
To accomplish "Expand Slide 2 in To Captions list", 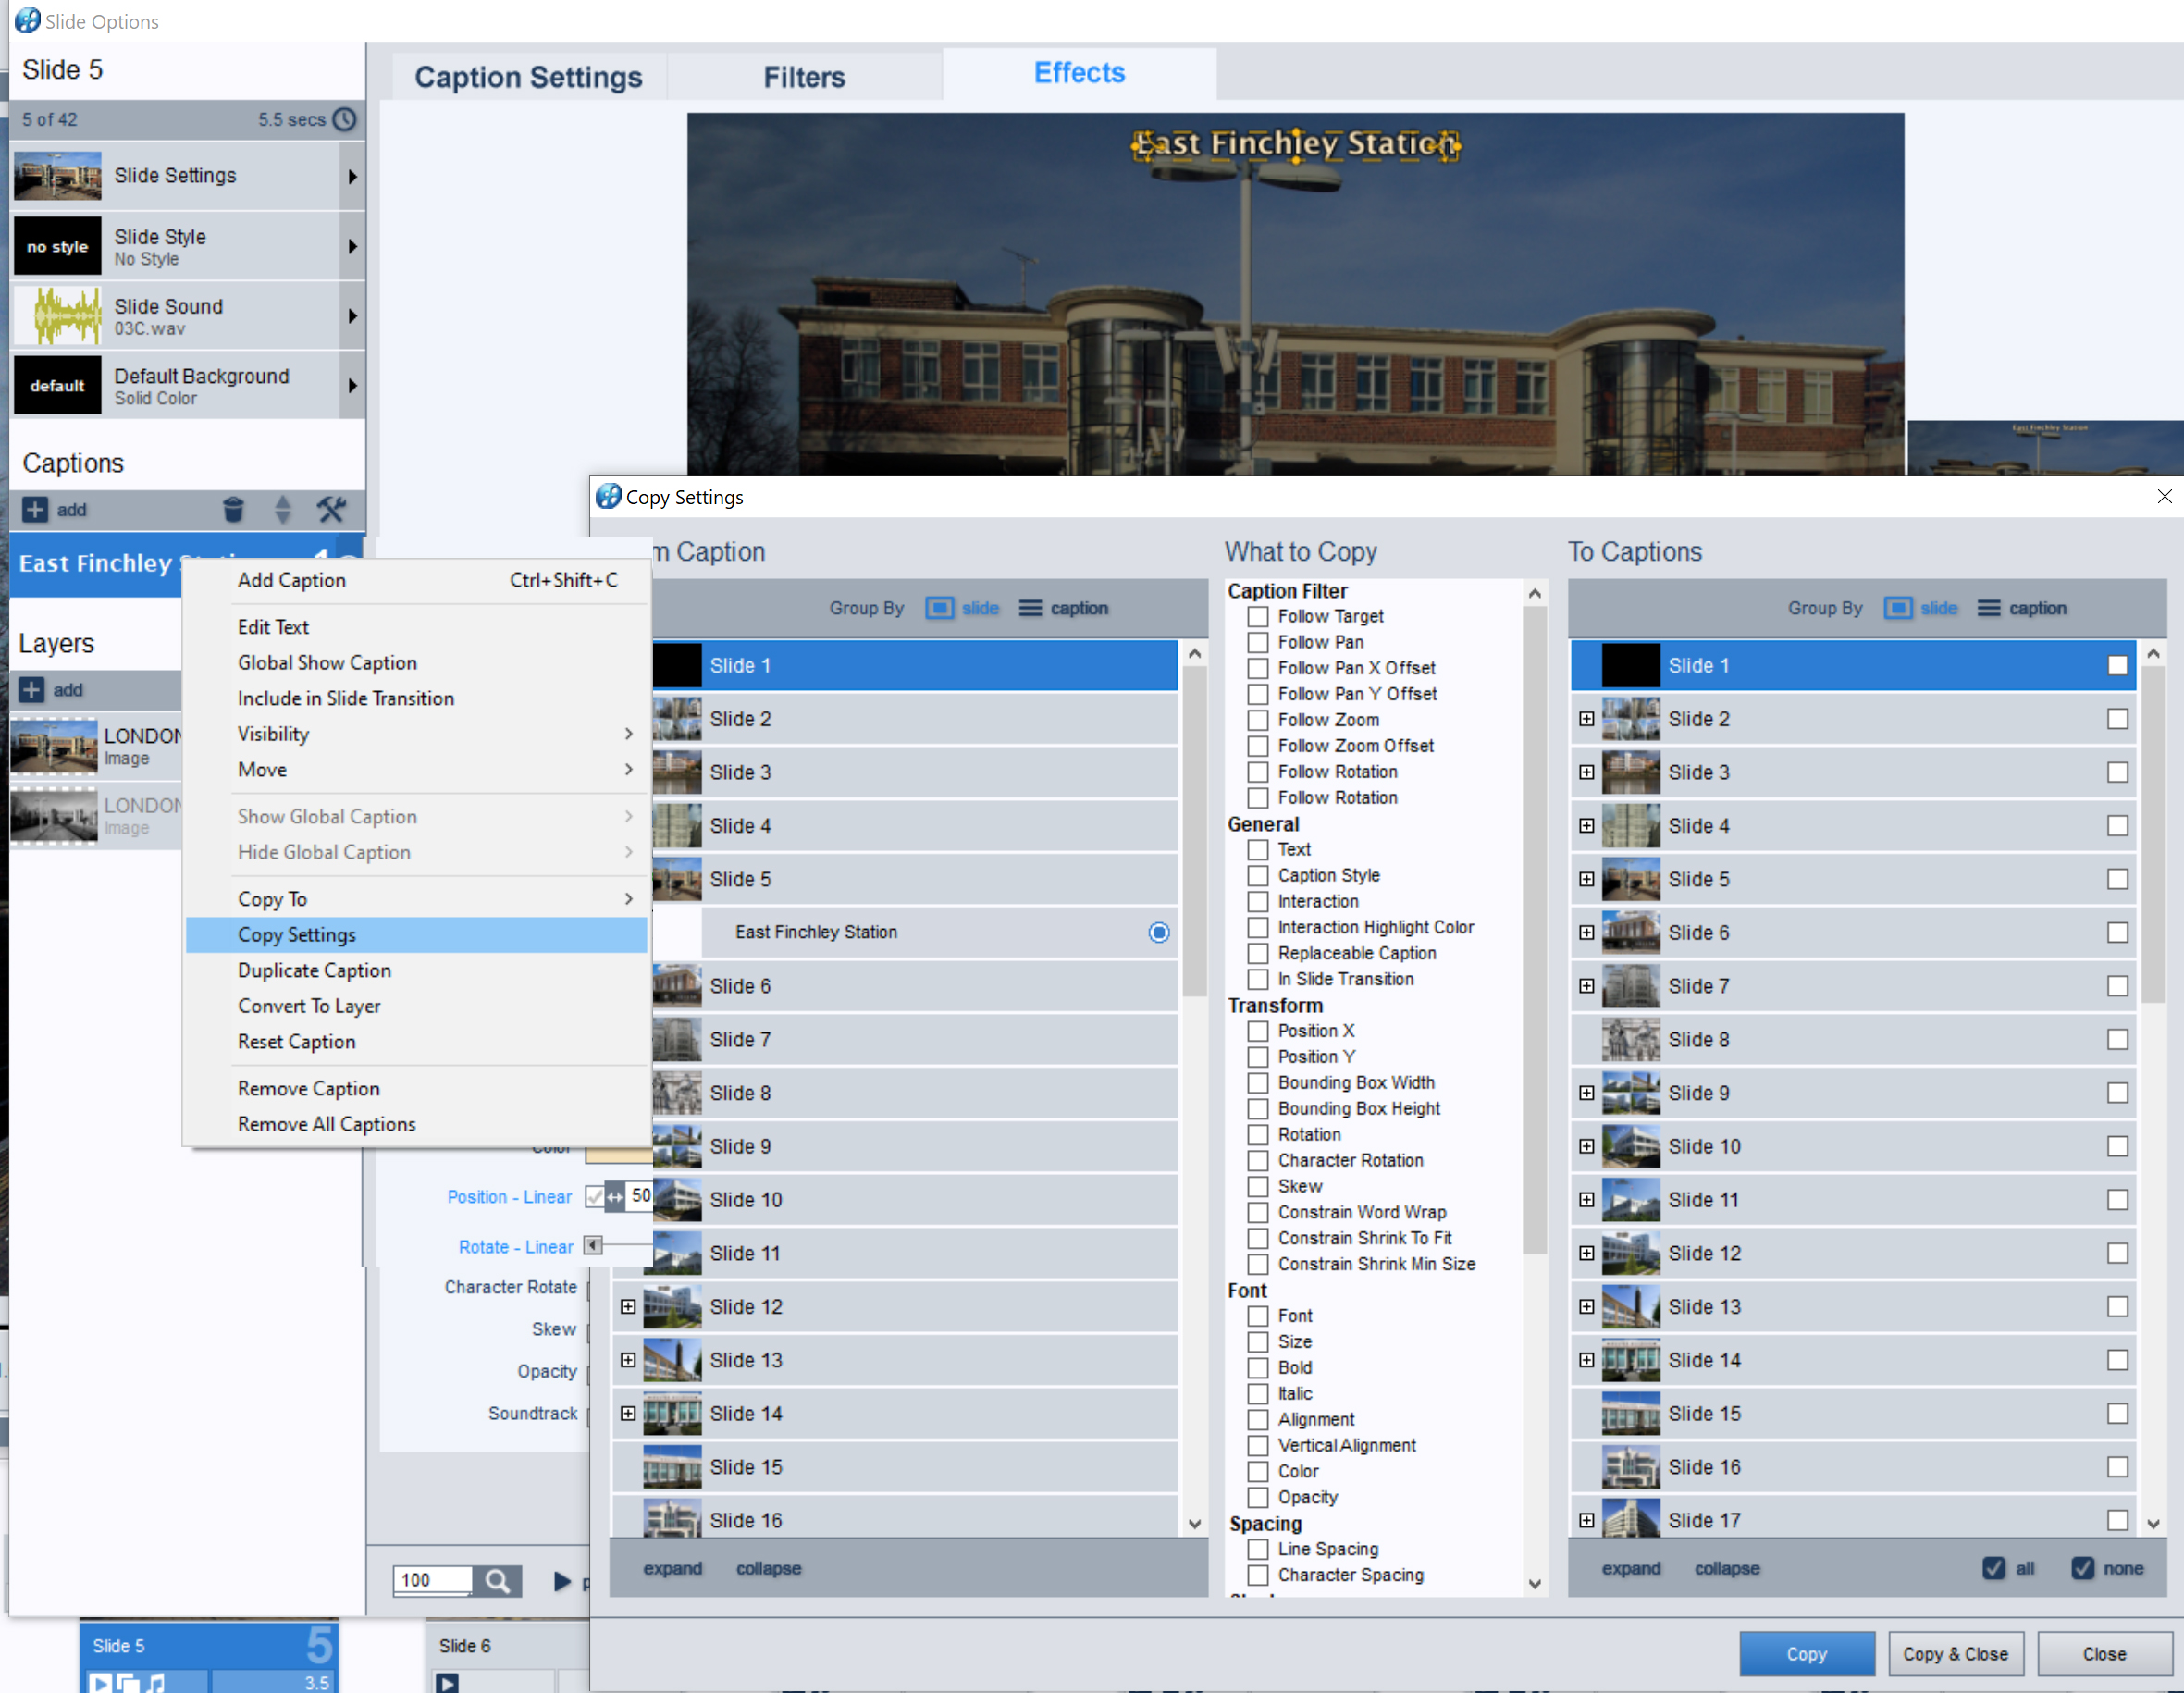I will (x=1587, y=719).
